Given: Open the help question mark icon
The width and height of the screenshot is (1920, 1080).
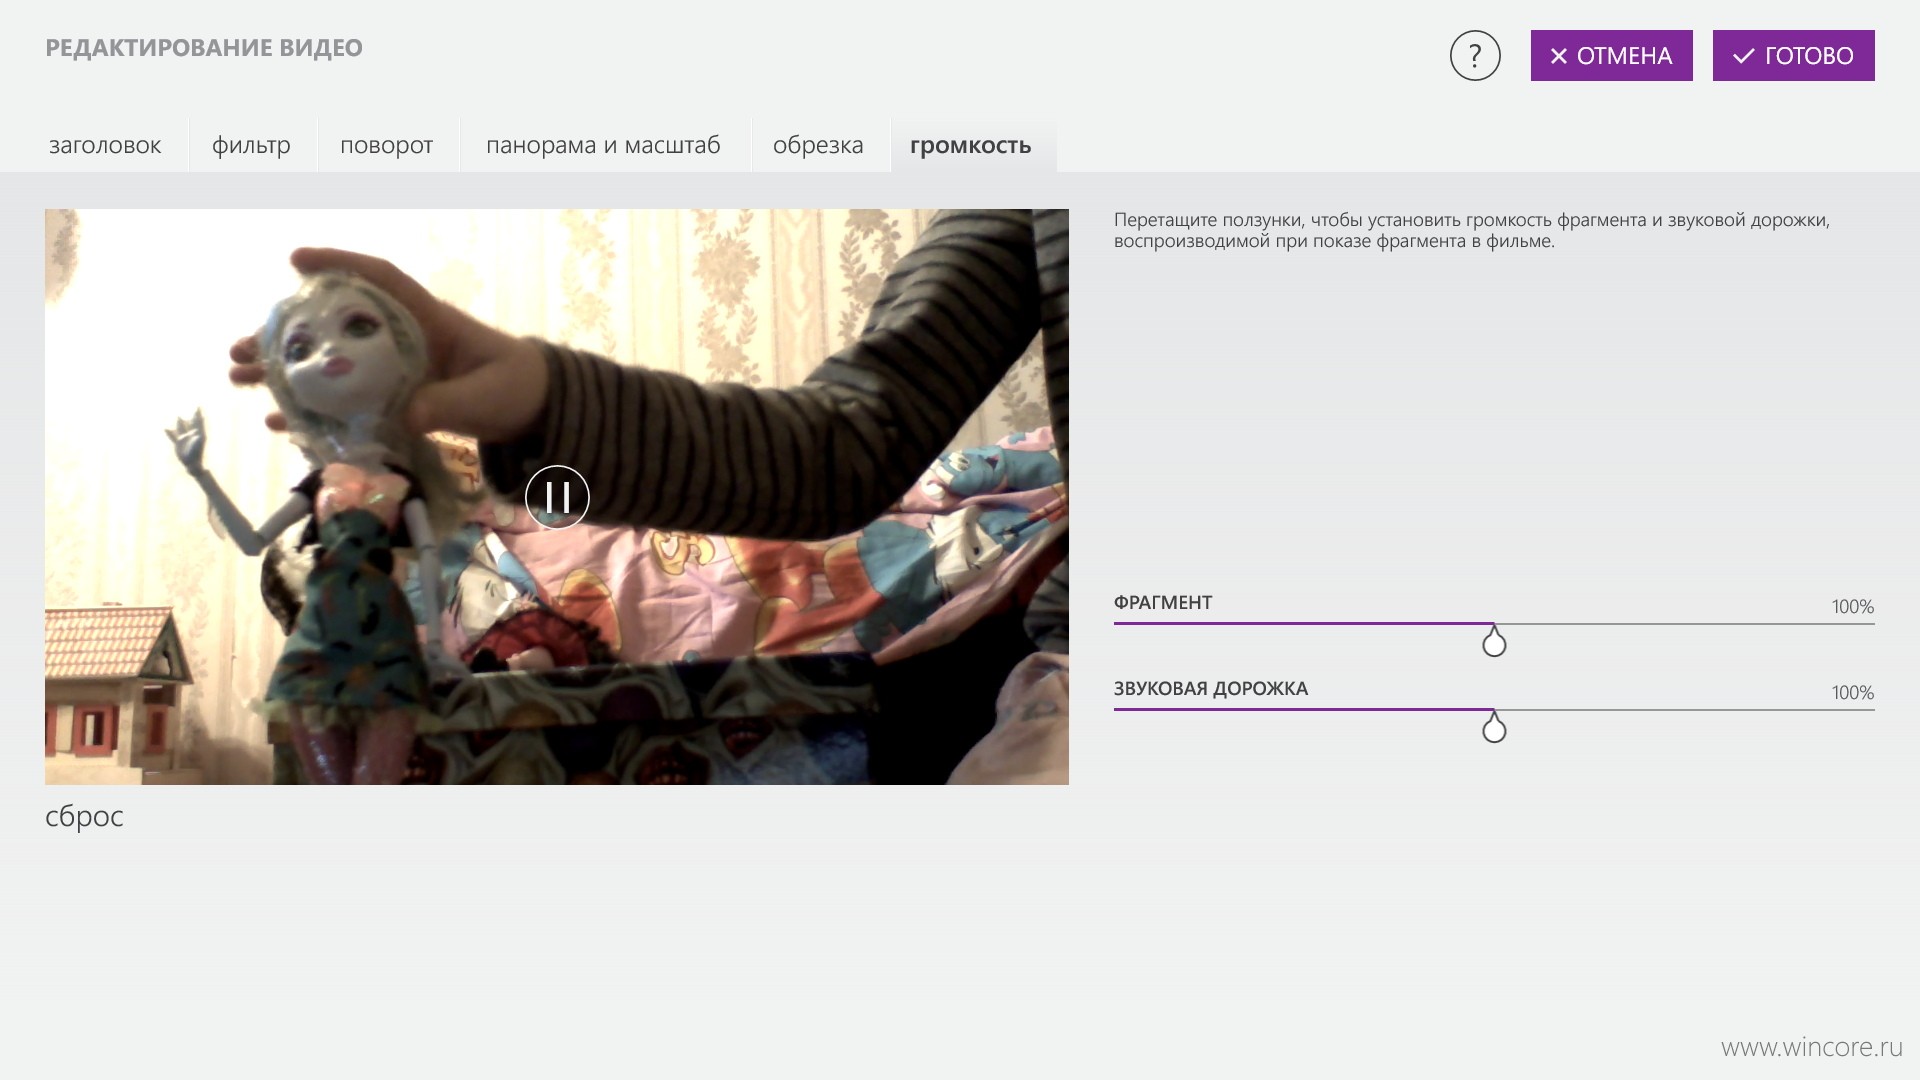Looking at the screenshot, I should point(1475,56).
